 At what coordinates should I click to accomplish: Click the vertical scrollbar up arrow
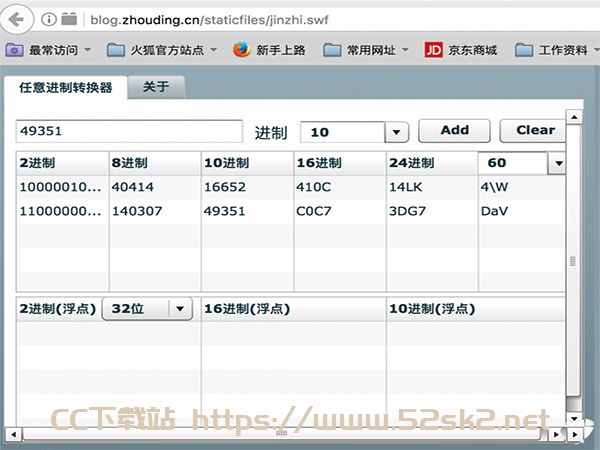coord(574,117)
